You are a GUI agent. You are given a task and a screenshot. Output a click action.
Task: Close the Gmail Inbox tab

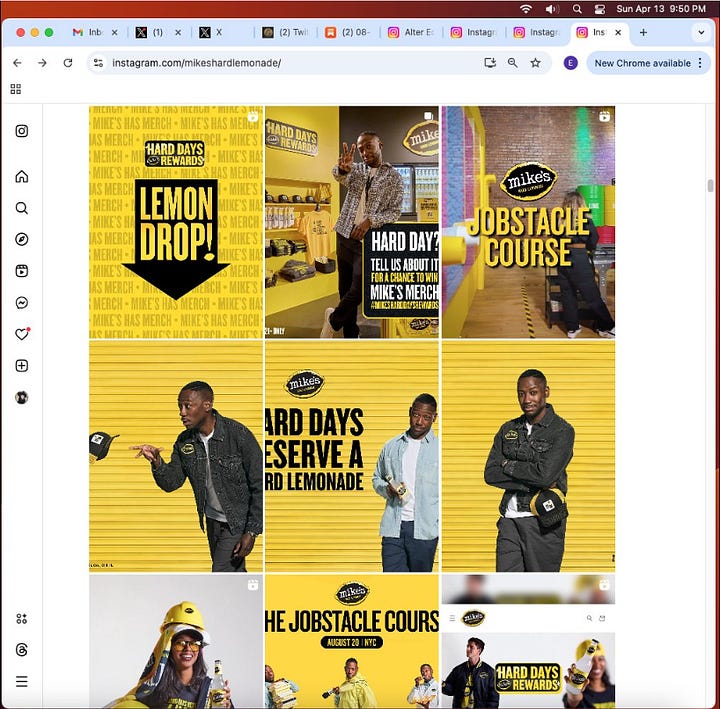point(115,33)
